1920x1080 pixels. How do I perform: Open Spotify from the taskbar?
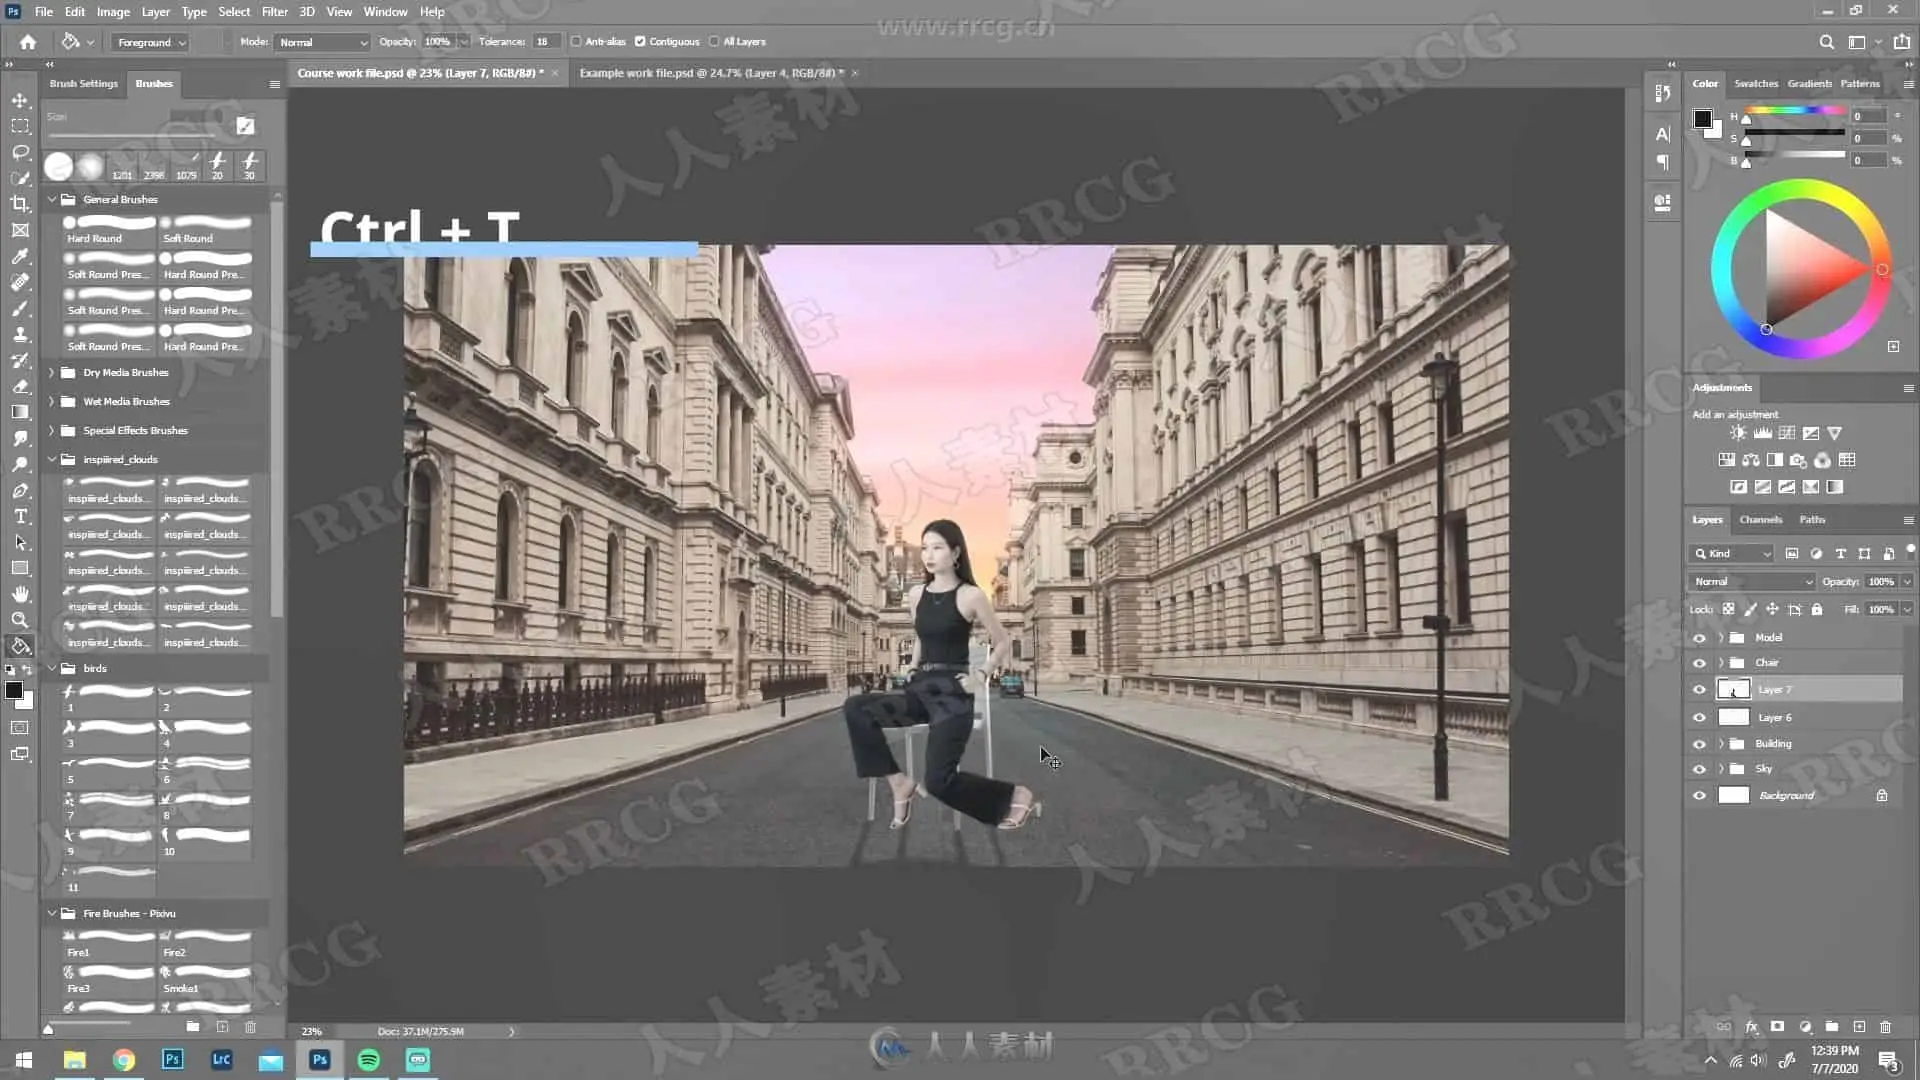click(x=369, y=1060)
